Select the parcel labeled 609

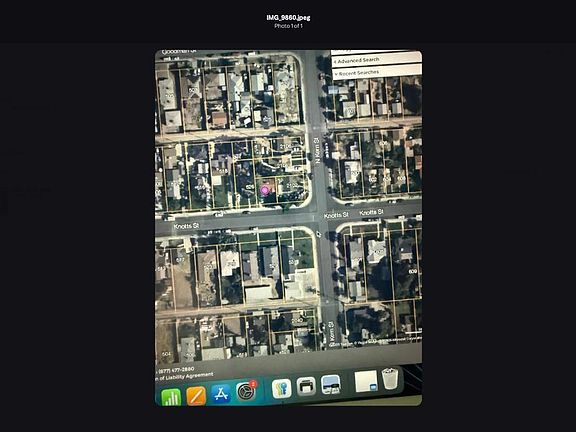click(413, 271)
